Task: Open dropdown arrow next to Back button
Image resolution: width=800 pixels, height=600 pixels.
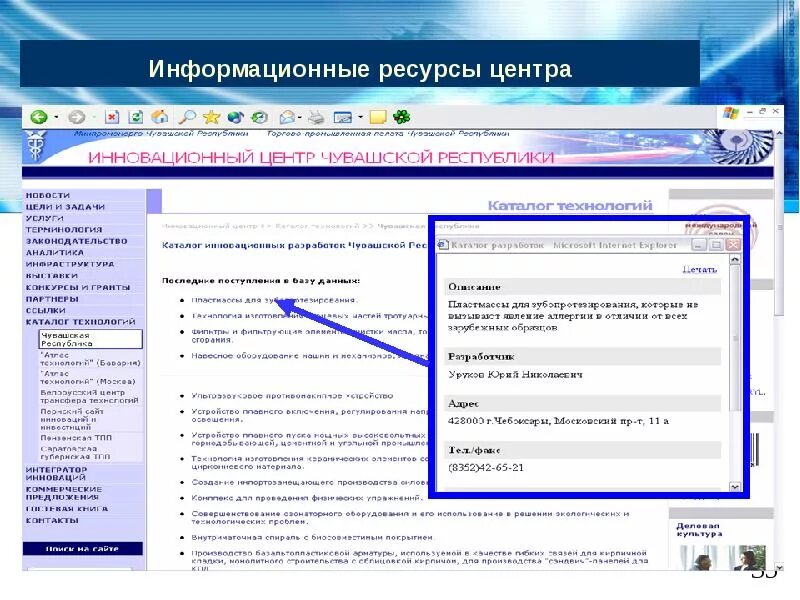Action: (56, 117)
